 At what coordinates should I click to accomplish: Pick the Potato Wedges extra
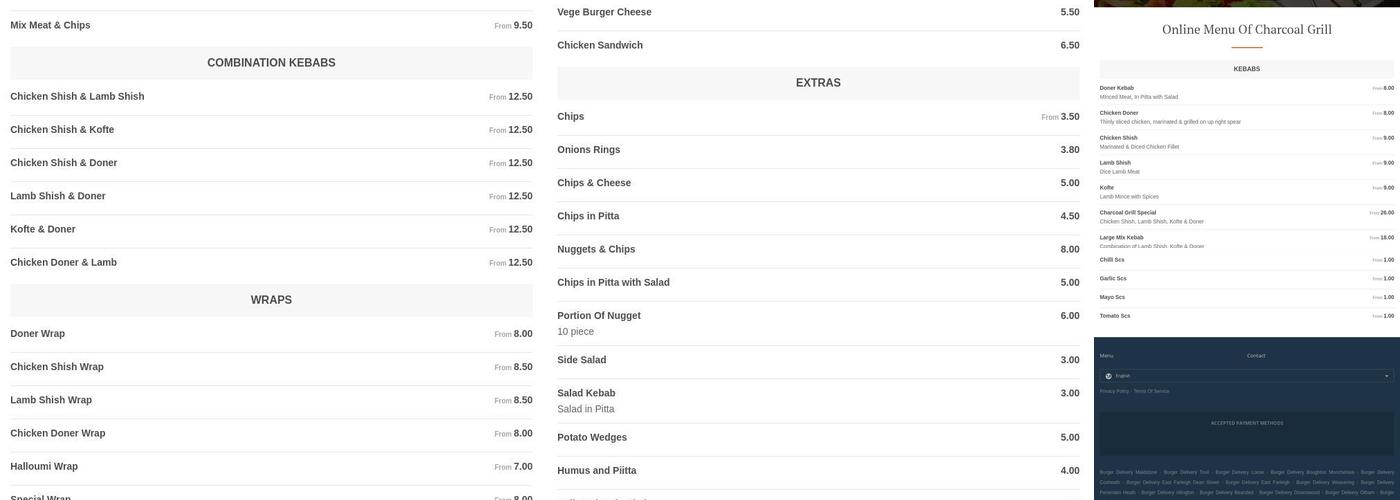(x=592, y=438)
